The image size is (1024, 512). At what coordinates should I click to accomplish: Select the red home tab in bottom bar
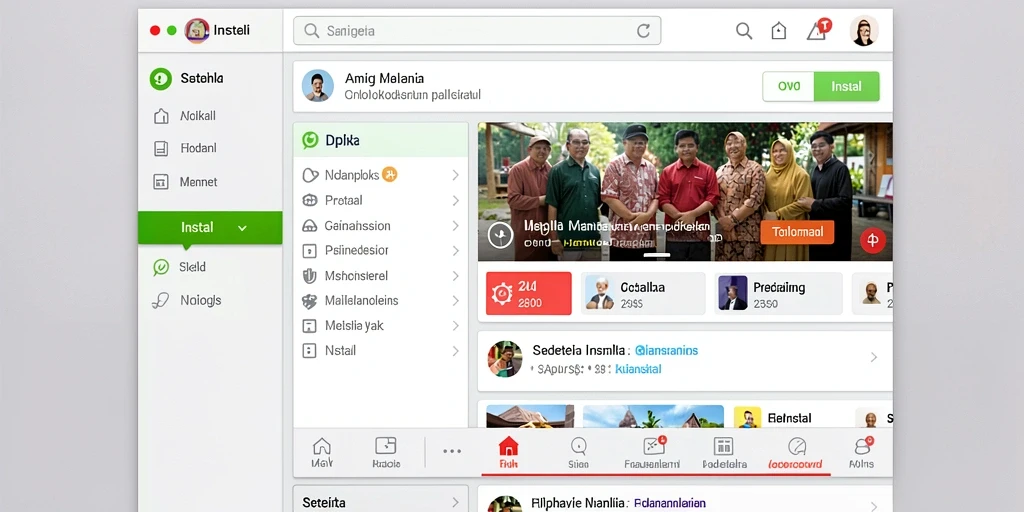coord(508,453)
